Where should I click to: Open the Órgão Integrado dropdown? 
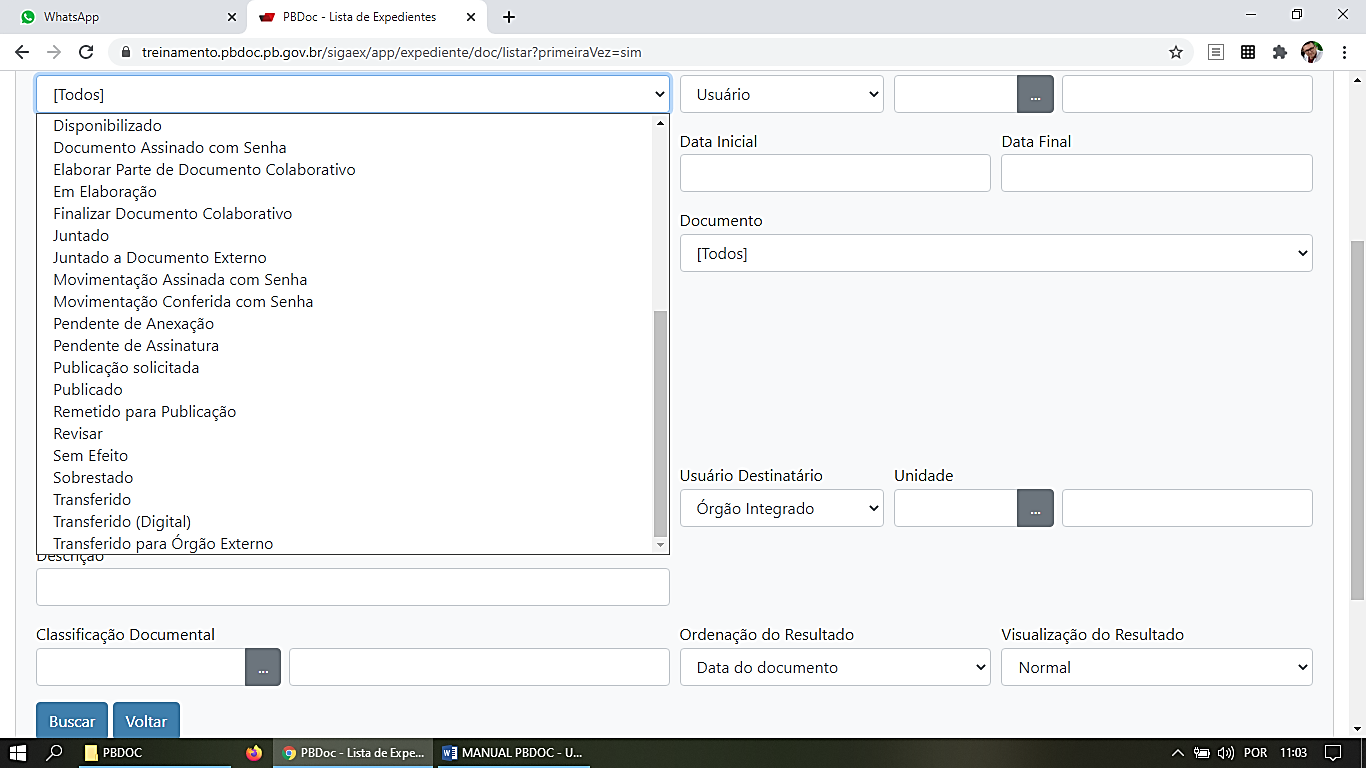click(x=780, y=508)
